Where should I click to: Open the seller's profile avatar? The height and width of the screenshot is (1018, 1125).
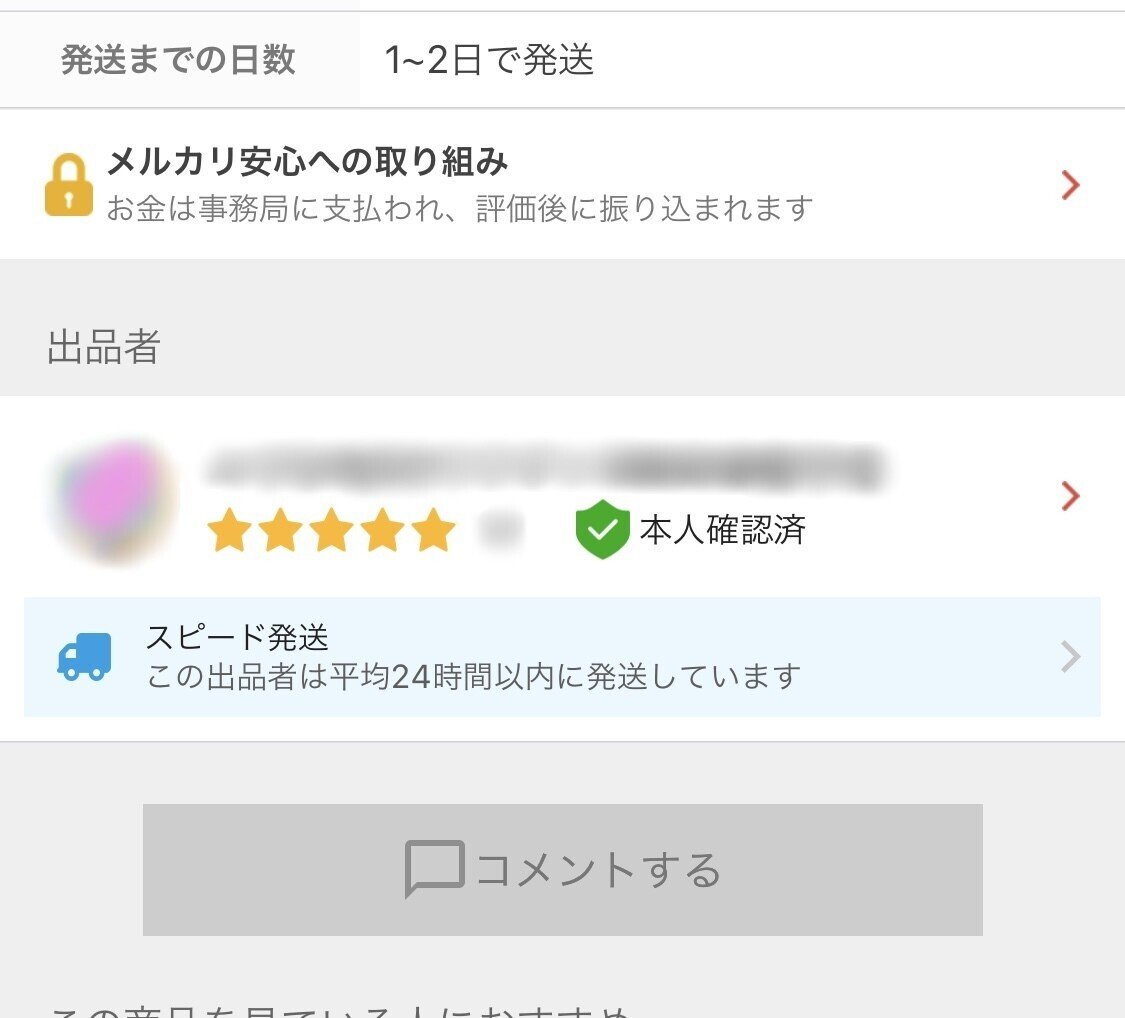[115, 499]
